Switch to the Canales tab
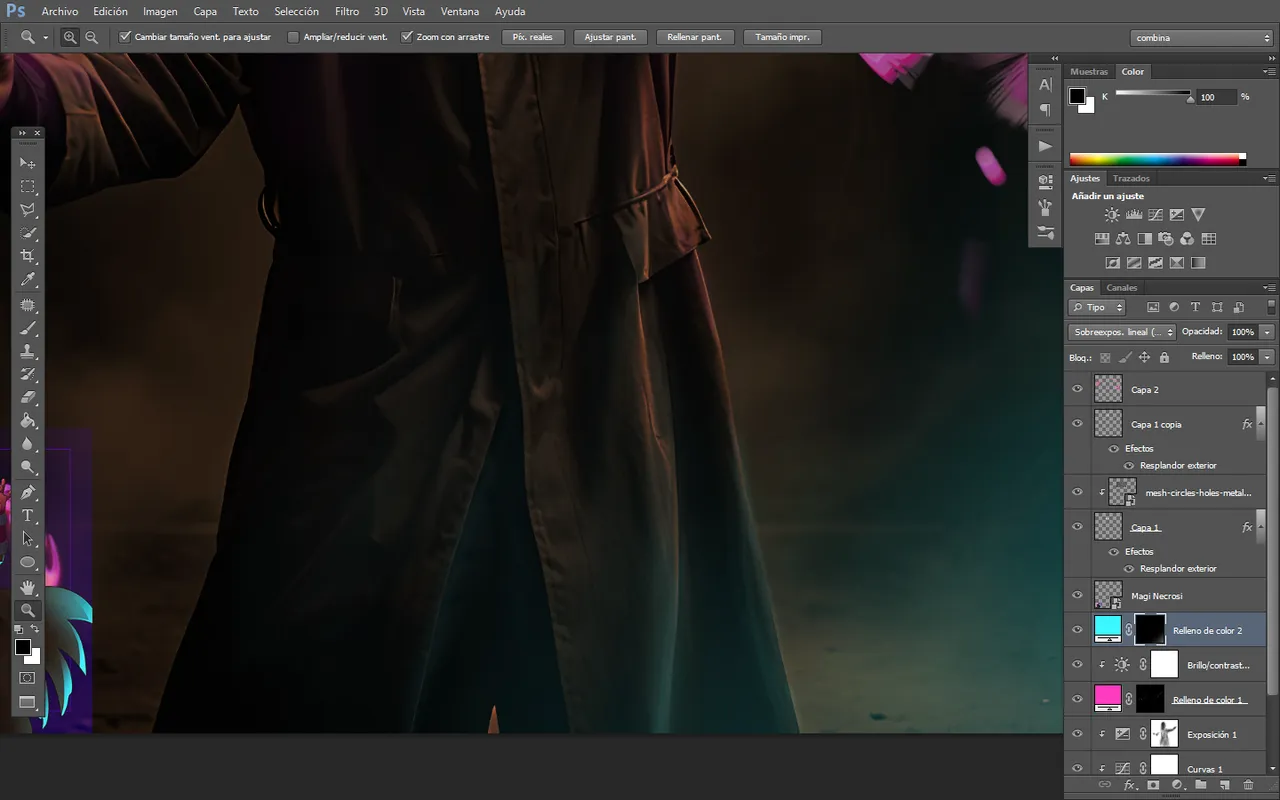 pyautogui.click(x=1122, y=288)
